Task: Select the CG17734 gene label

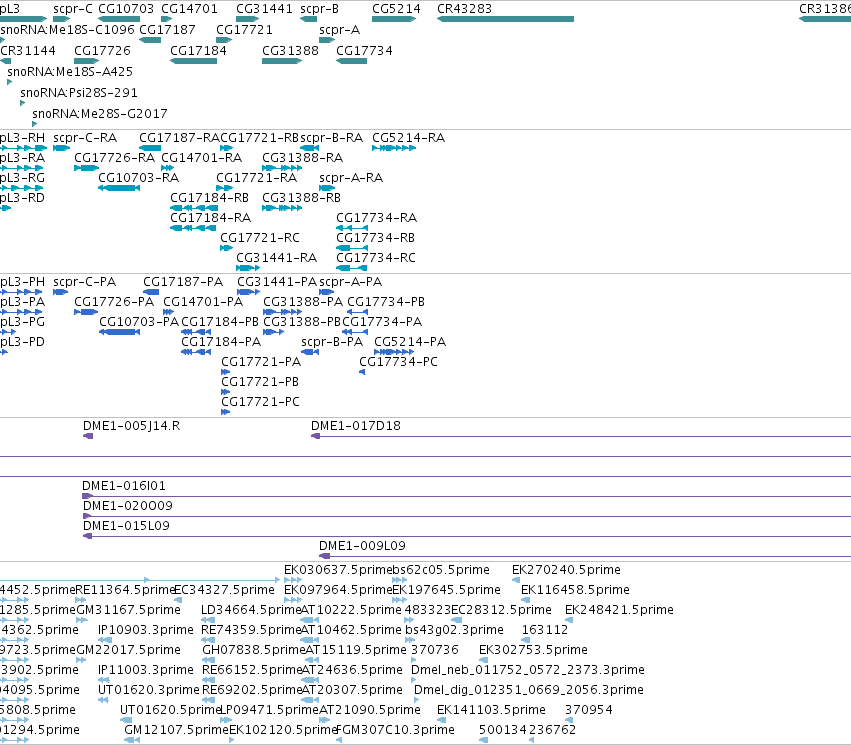Action: click(x=364, y=50)
